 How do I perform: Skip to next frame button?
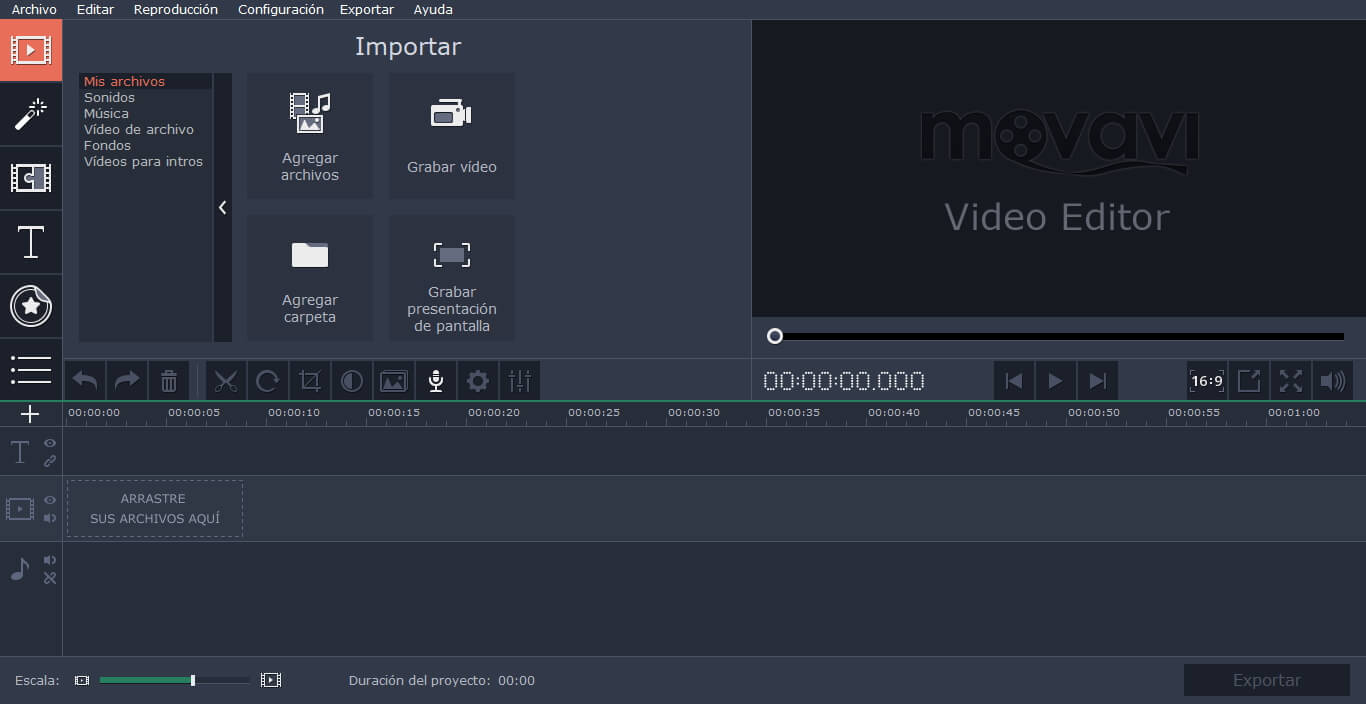point(1097,381)
